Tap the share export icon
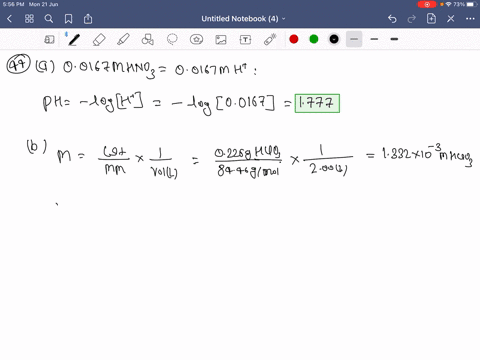 click(x=88, y=19)
